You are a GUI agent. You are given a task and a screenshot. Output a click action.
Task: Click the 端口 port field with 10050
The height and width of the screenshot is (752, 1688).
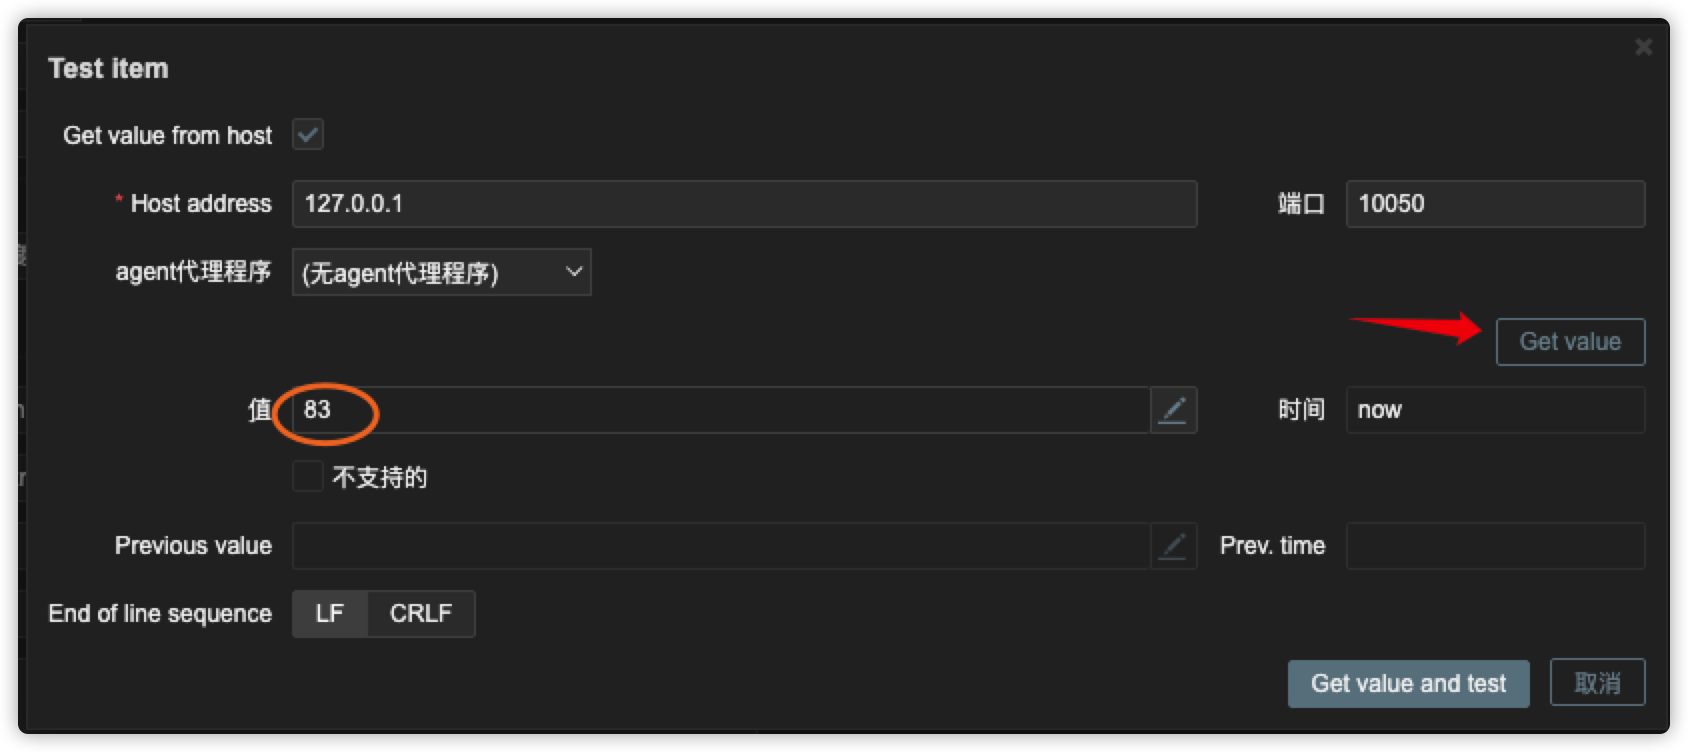click(1495, 204)
